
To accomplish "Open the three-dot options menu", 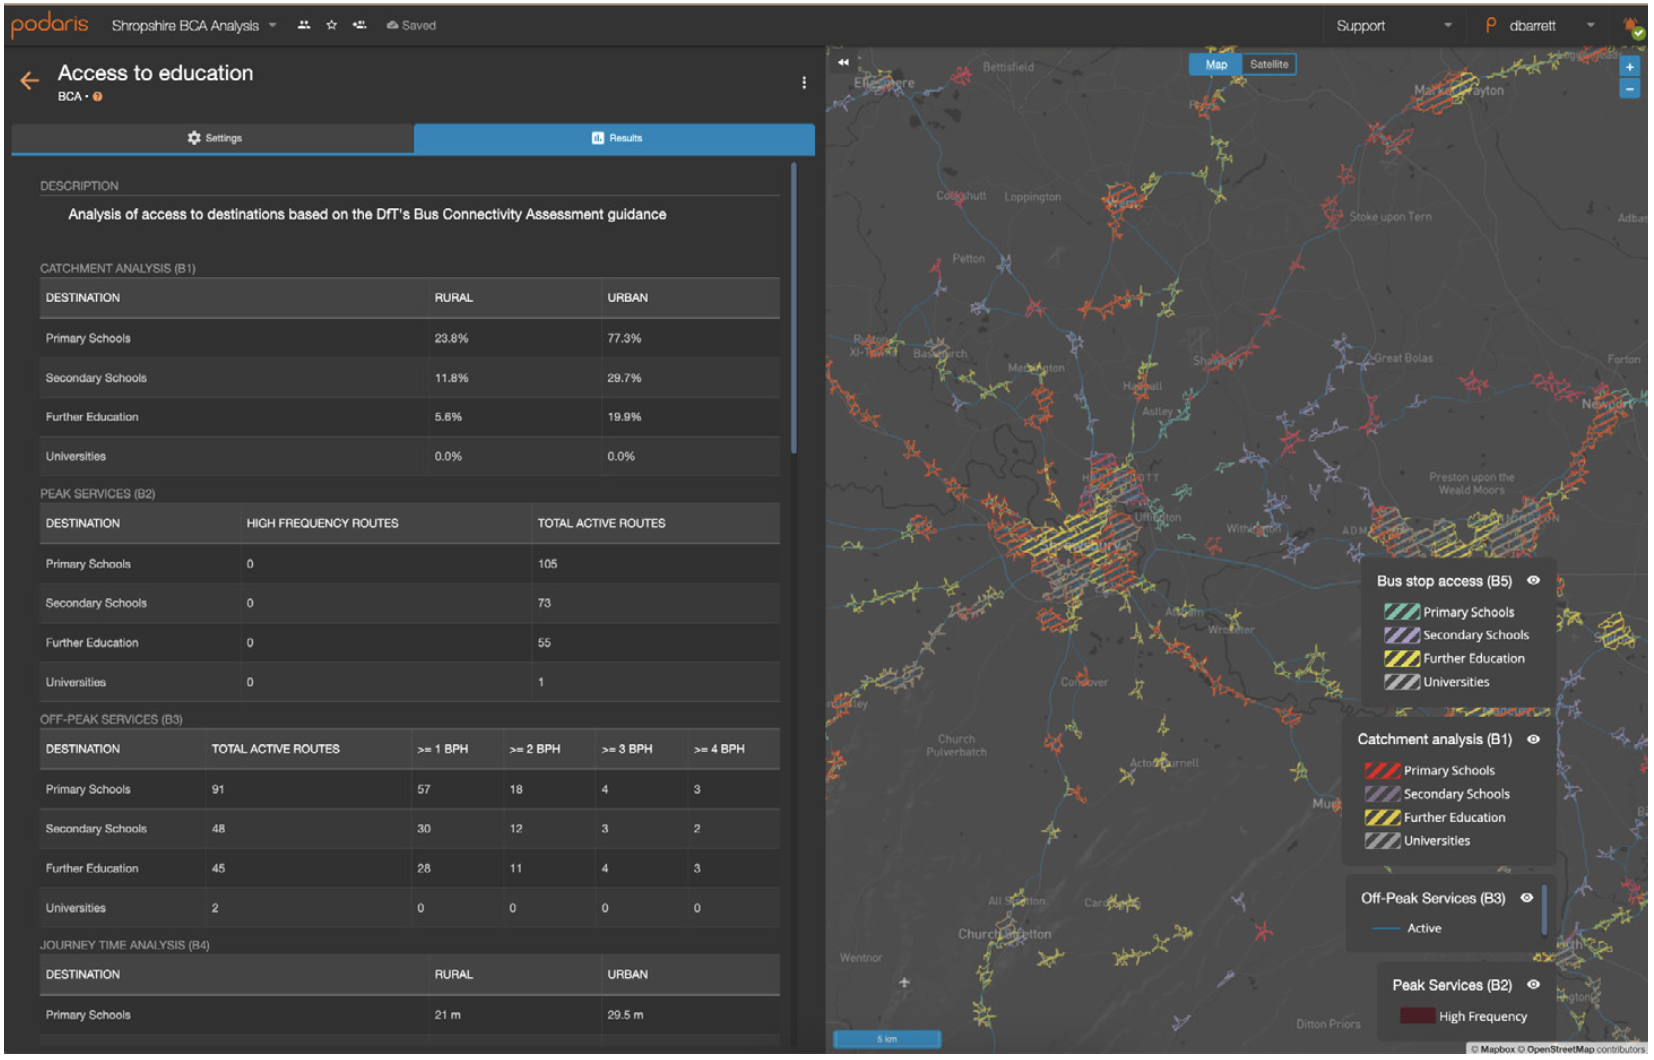I will pos(804,83).
